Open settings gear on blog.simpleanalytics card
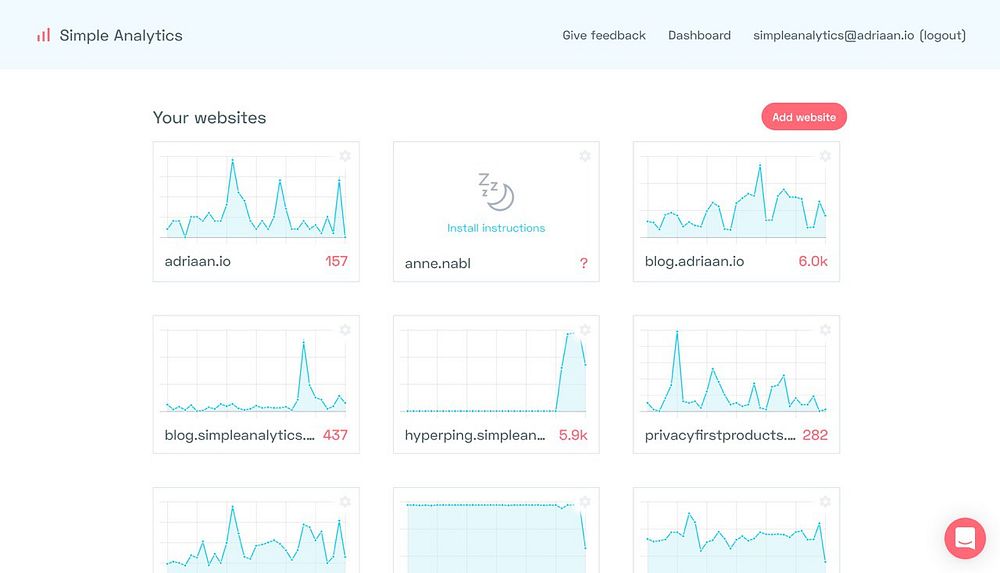This screenshot has width=1000, height=573. (345, 329)
